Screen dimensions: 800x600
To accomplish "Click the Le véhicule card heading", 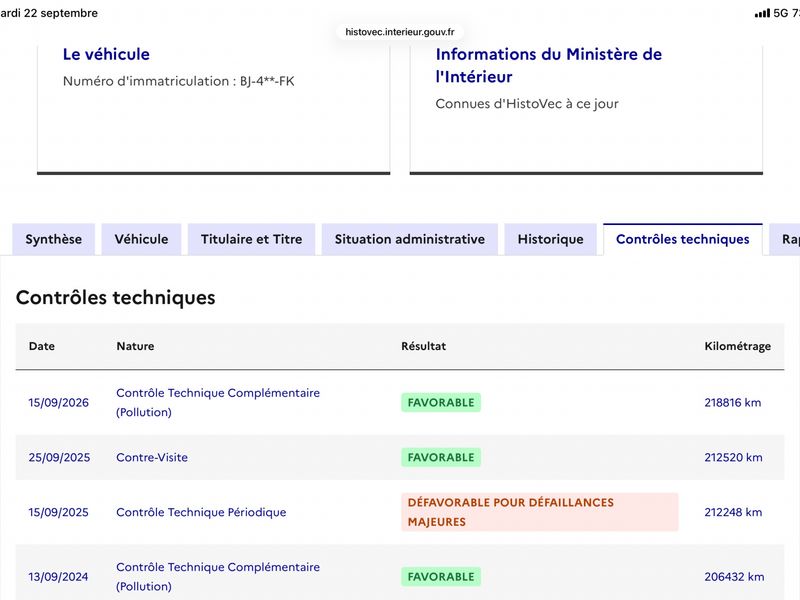I will 106,54.
